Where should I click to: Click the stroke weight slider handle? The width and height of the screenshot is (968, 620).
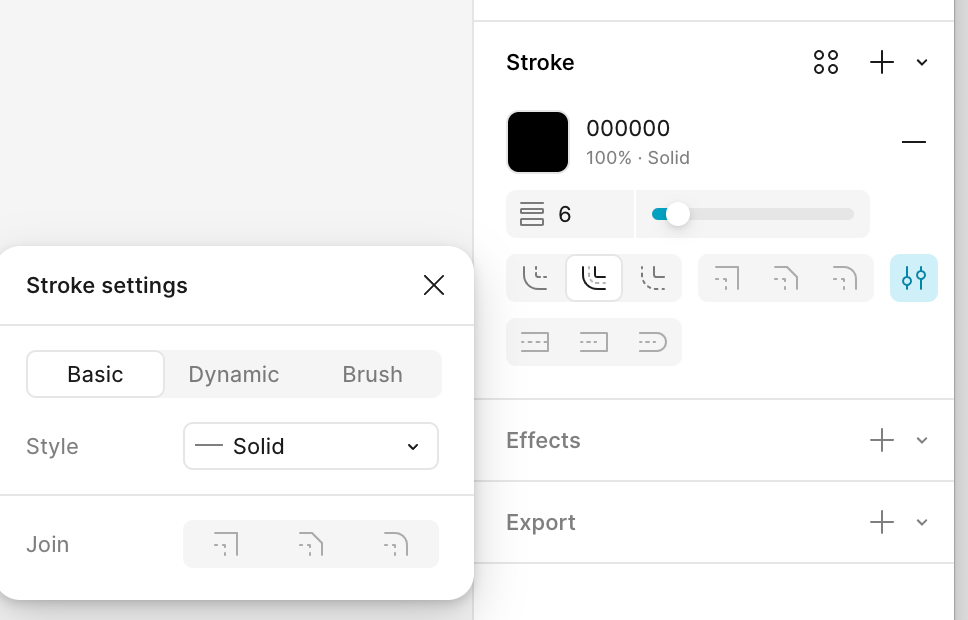point(678,214)
